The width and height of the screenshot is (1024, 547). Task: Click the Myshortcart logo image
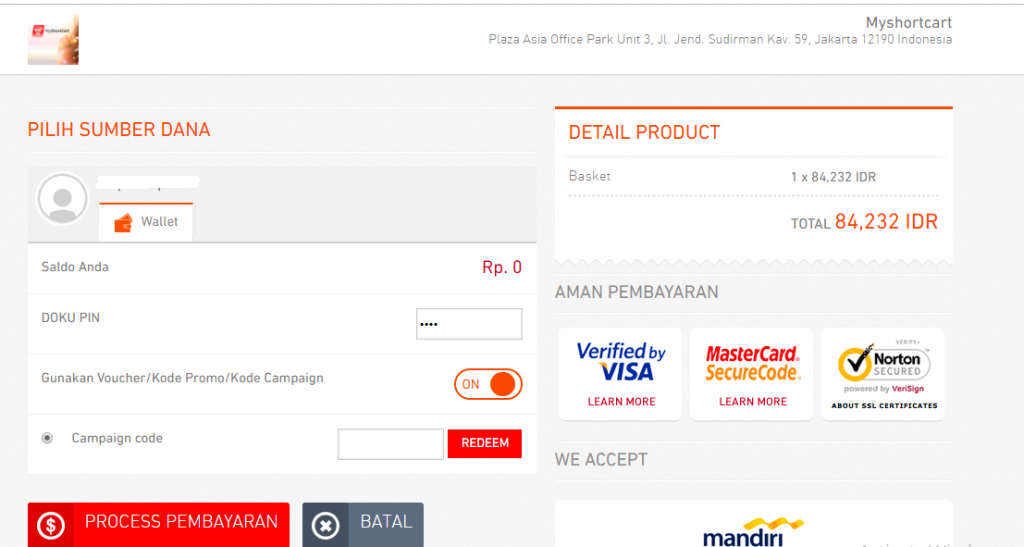pos(53,40)
